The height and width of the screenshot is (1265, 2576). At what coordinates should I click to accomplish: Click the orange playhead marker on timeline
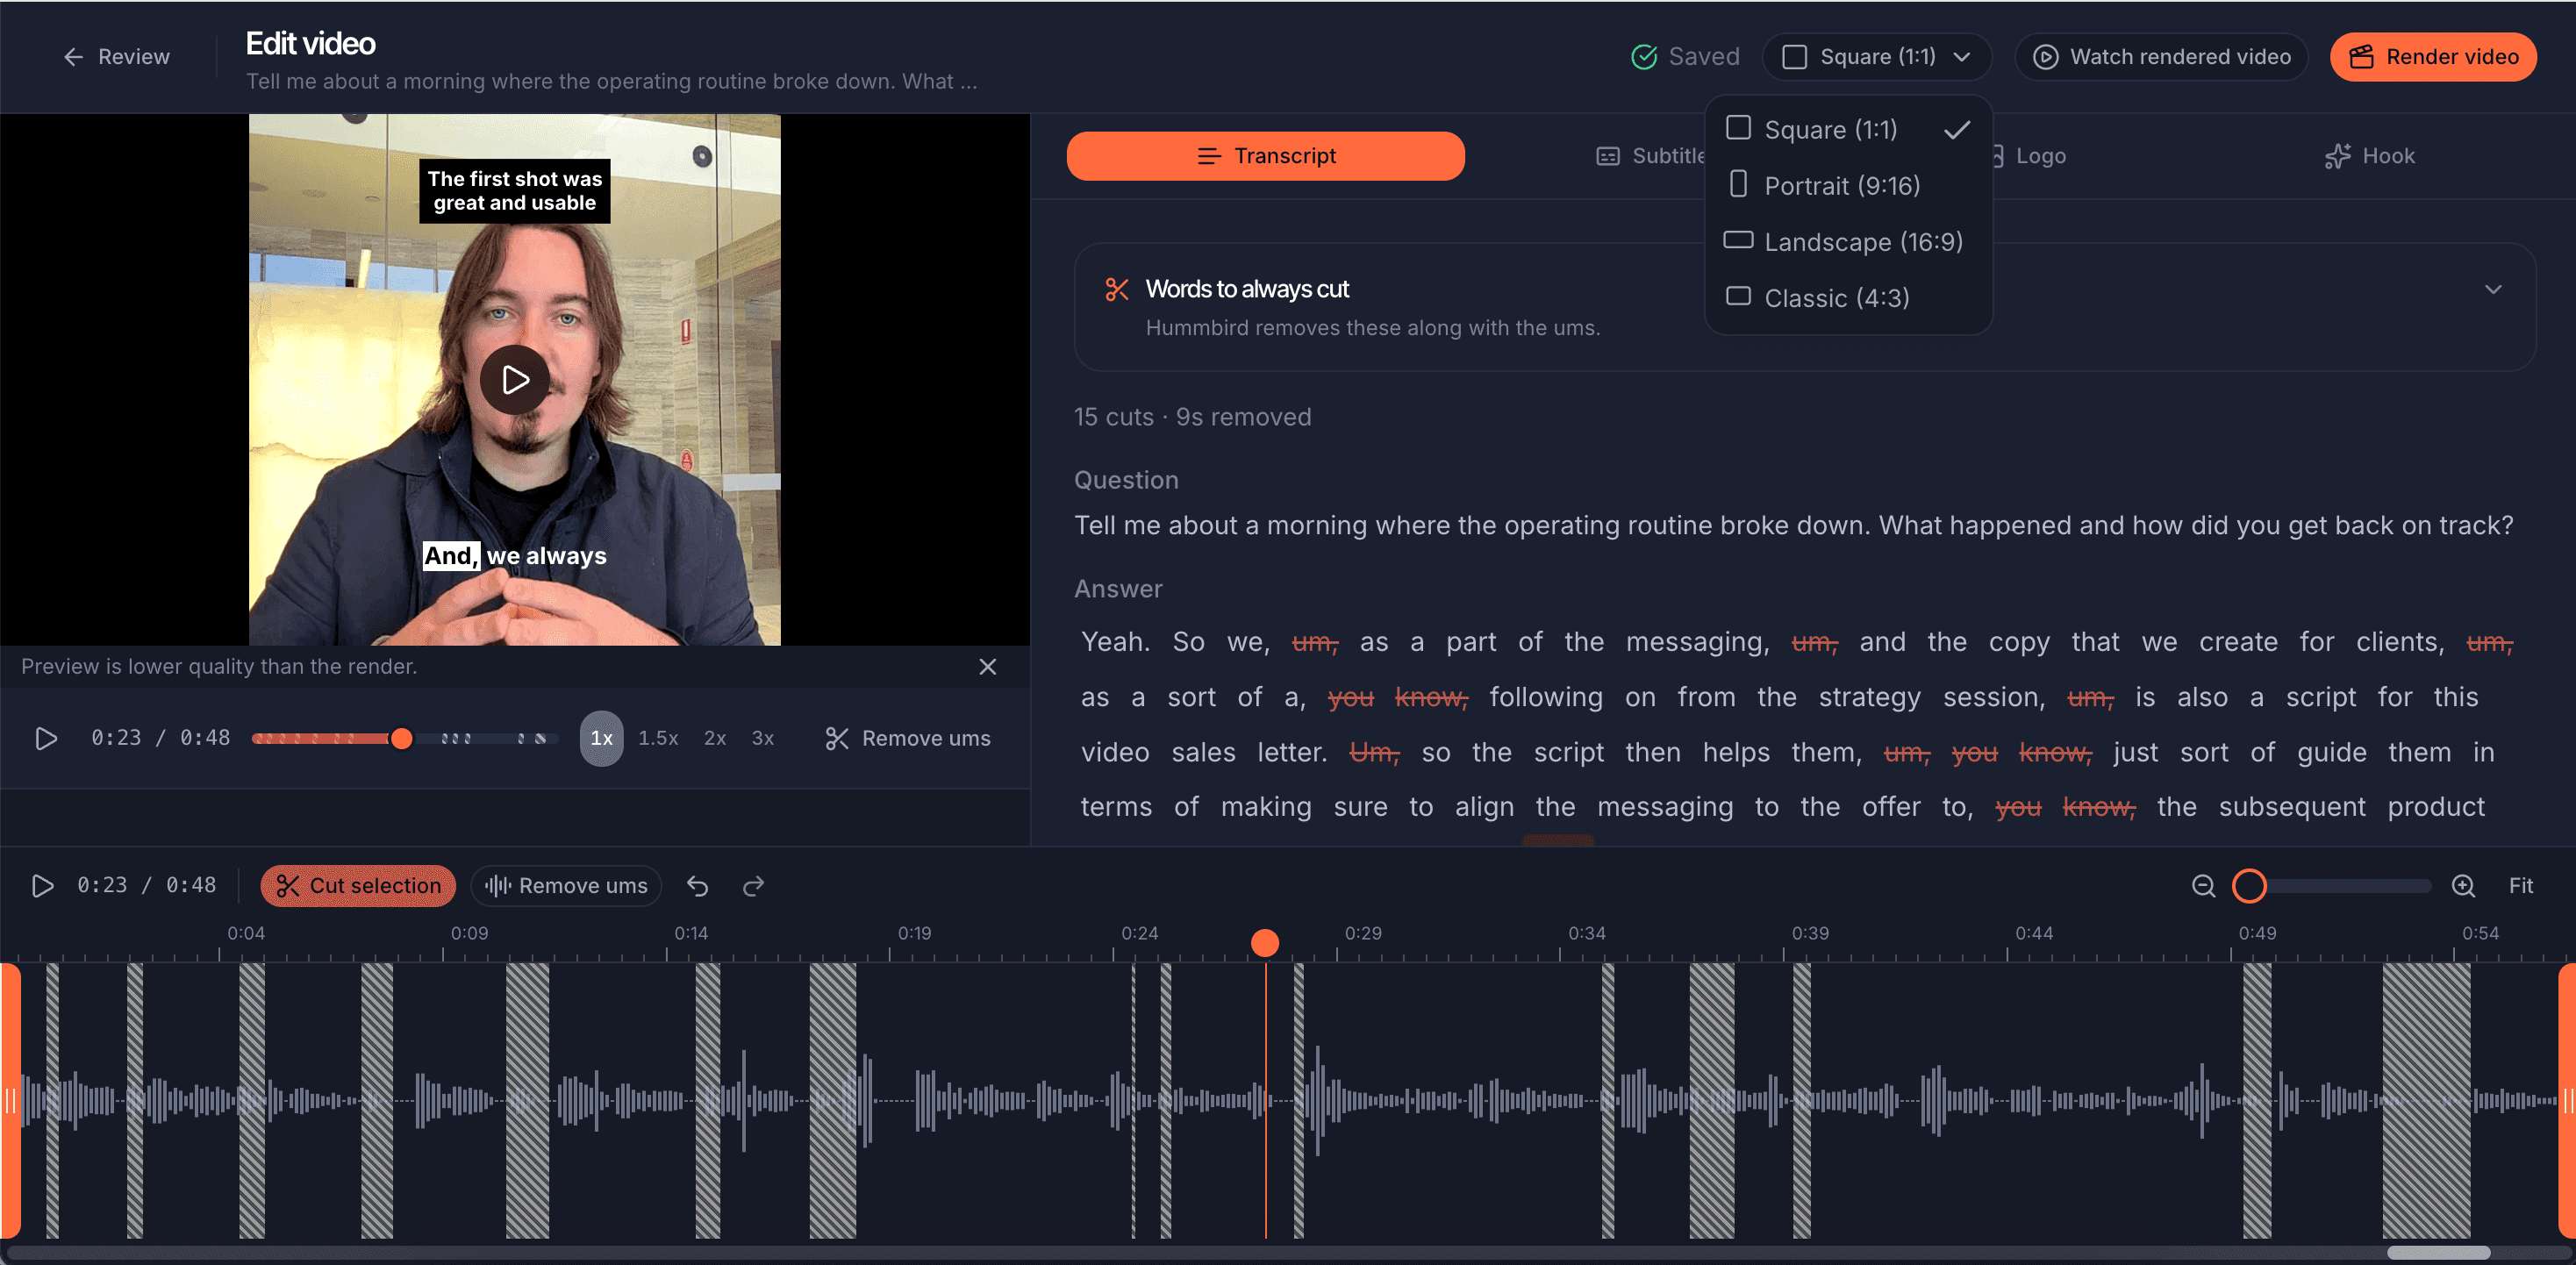(x=1265, y=943)
